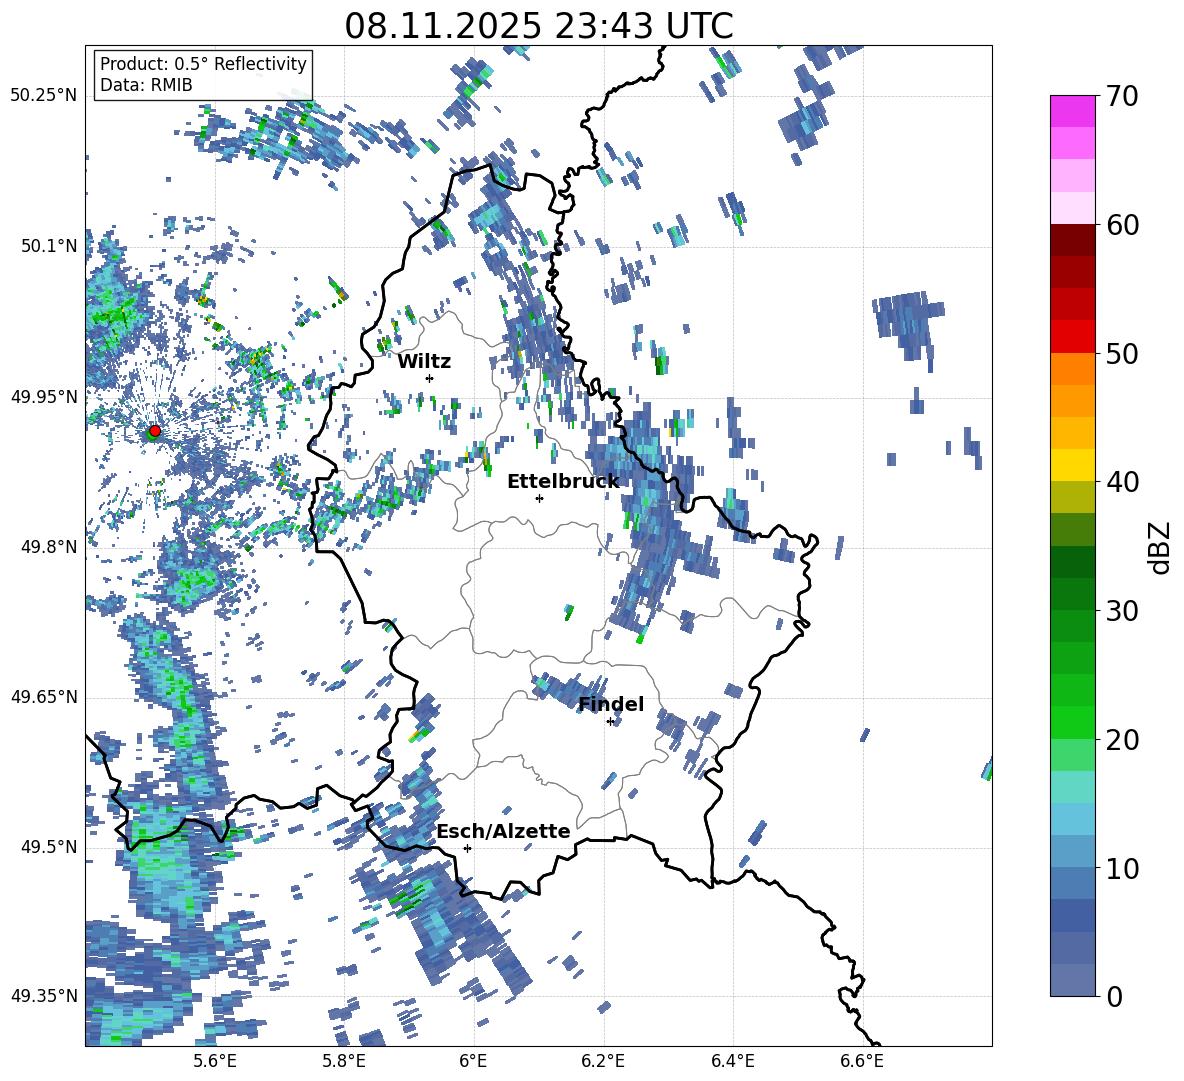Click the 6.2°E longitude label
The width and height of the screenshot is (1184, 1081).
click(603, 1061)
